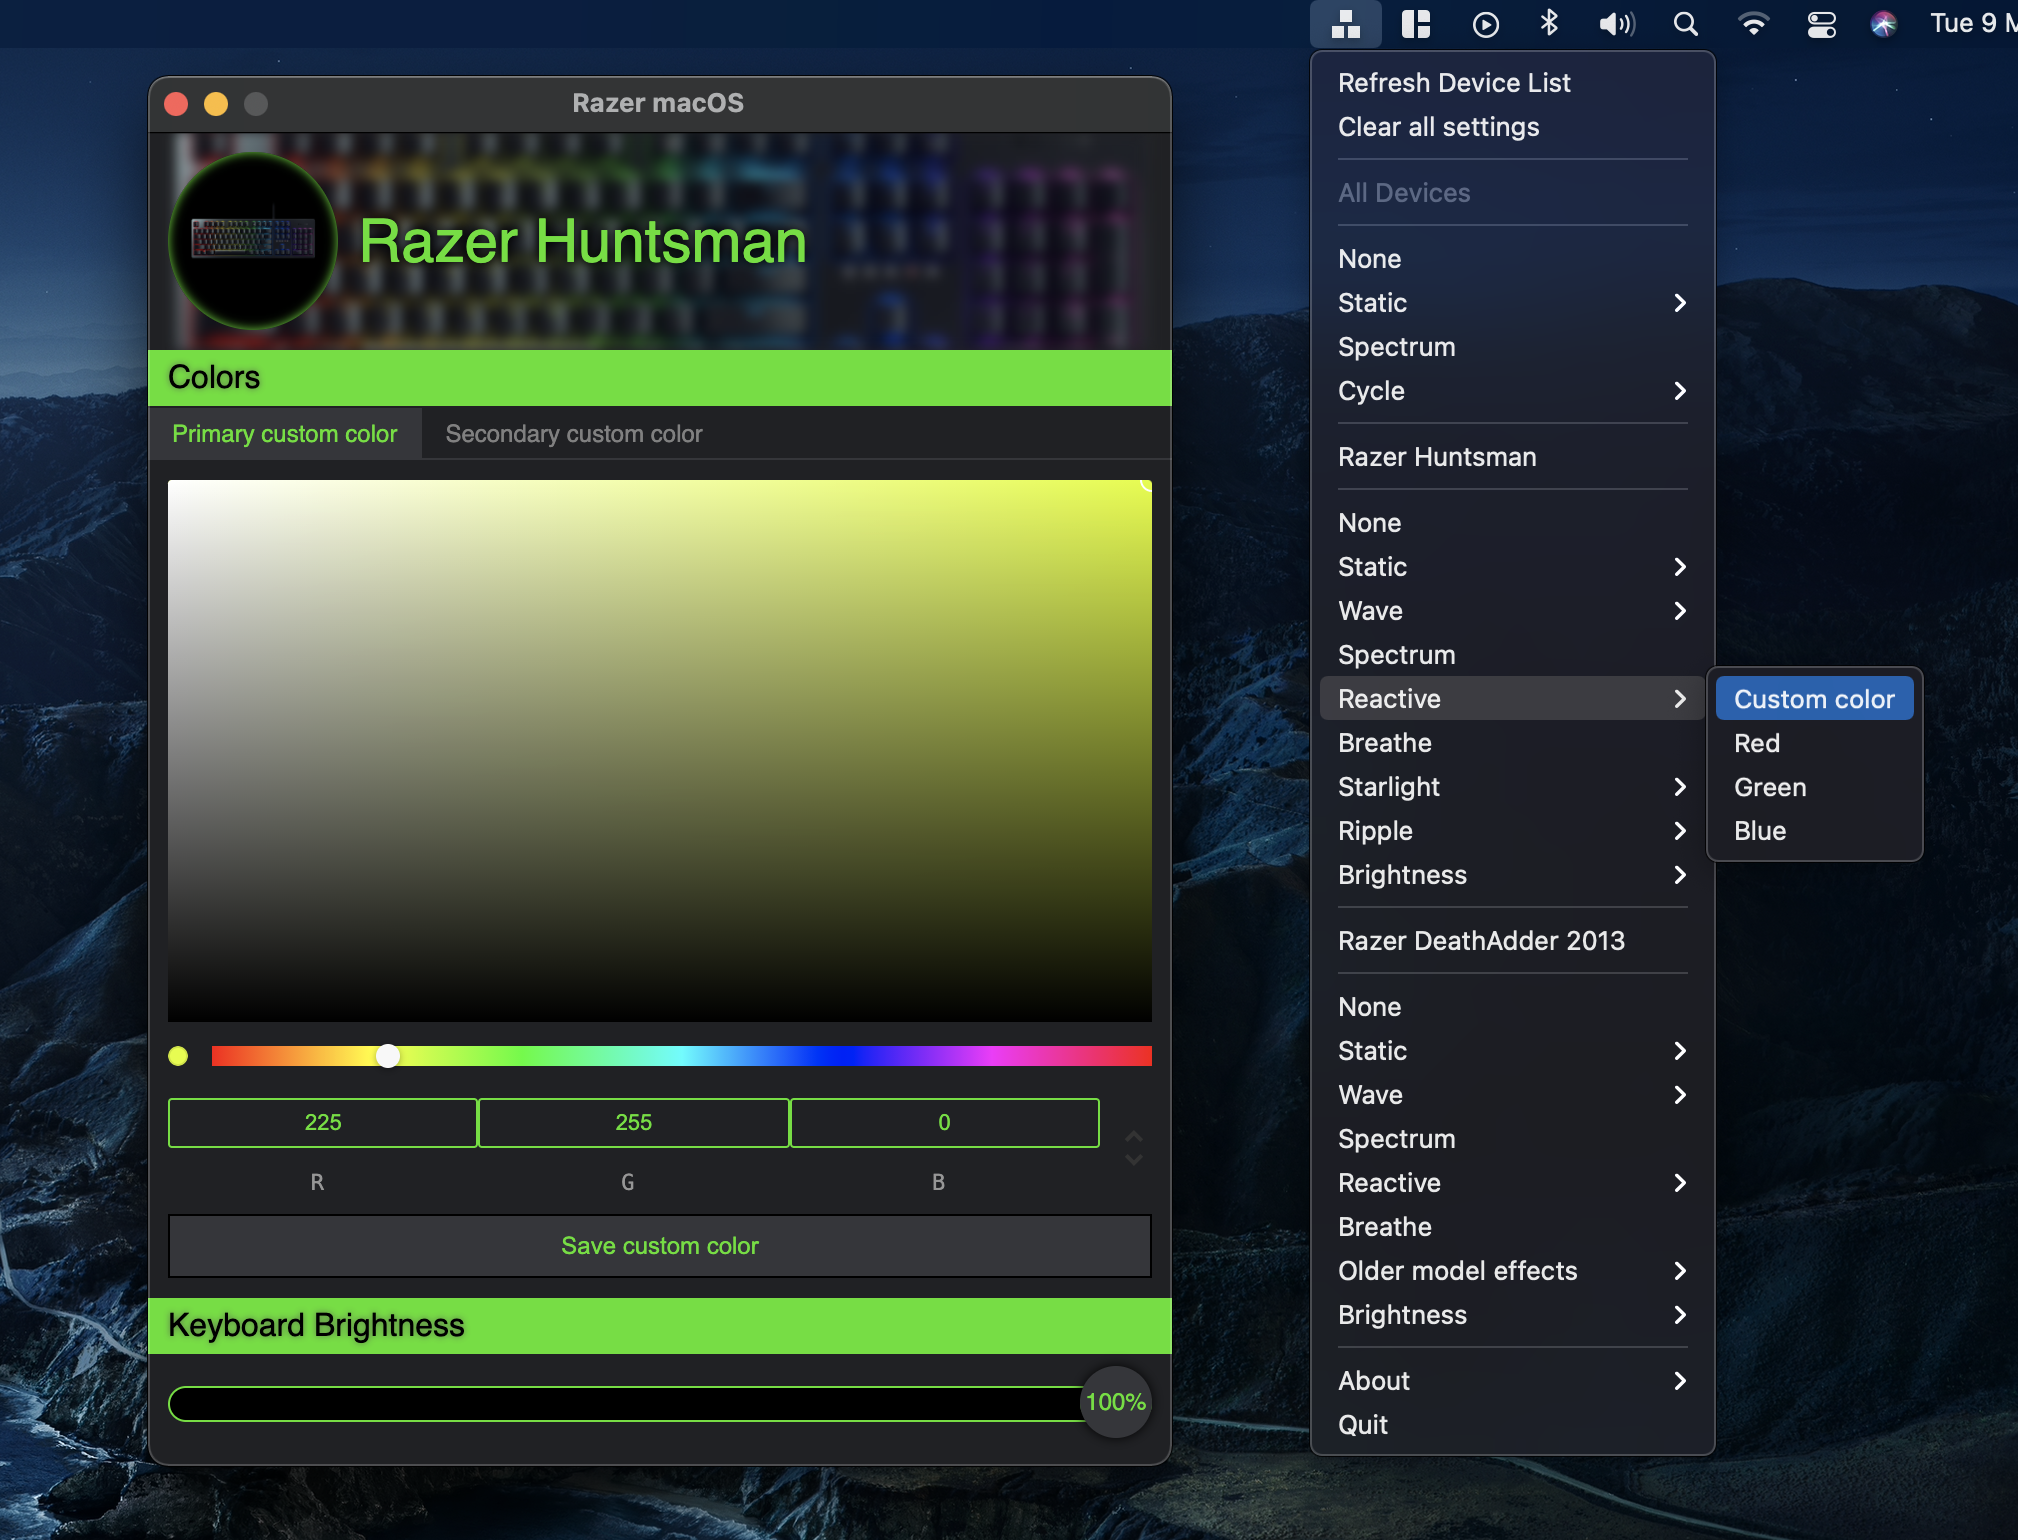Click the Razer Huntsman keyboard thumbnail
Viewport: 2018px width, 1540px height.
click(253, 240)
